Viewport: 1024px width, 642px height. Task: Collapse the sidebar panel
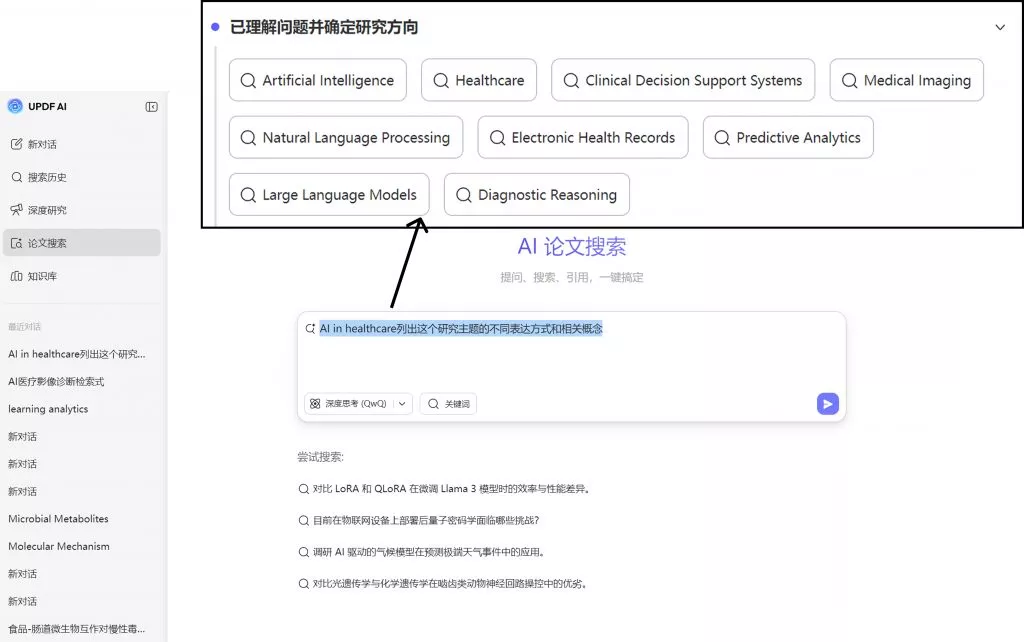click(151, 107)
